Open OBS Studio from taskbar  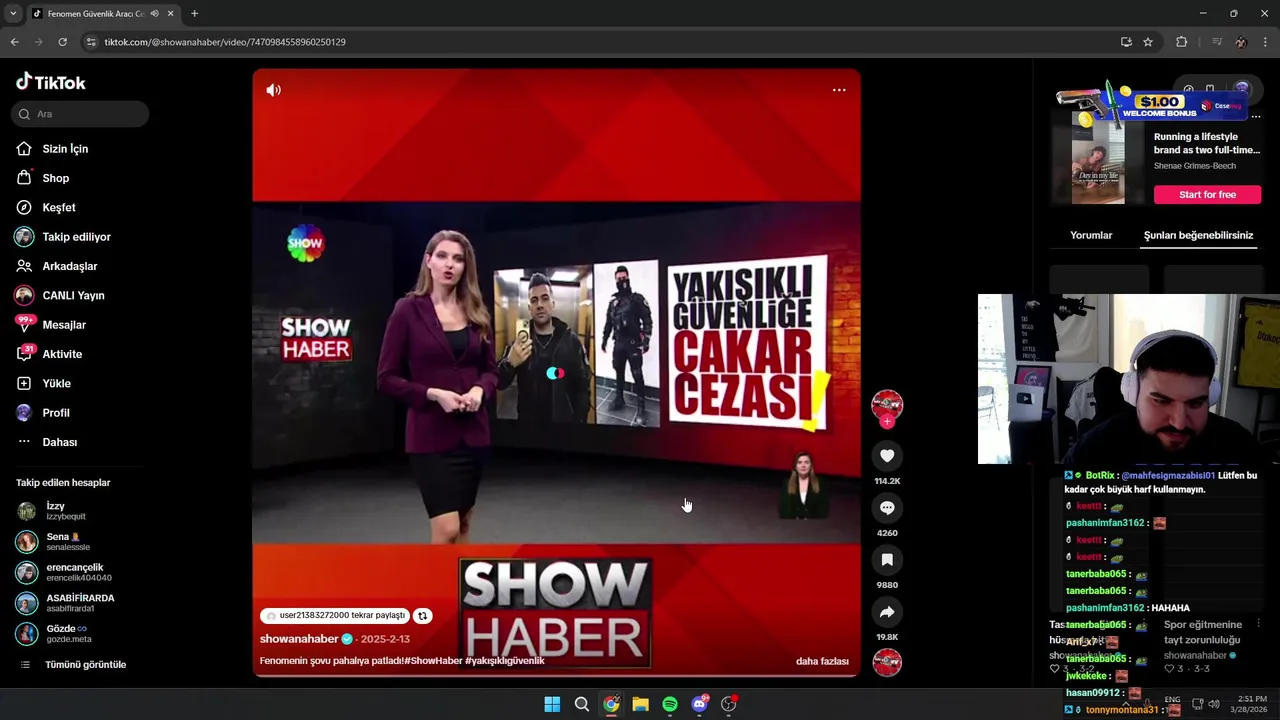pyautogui.click(x=729, y=705)
